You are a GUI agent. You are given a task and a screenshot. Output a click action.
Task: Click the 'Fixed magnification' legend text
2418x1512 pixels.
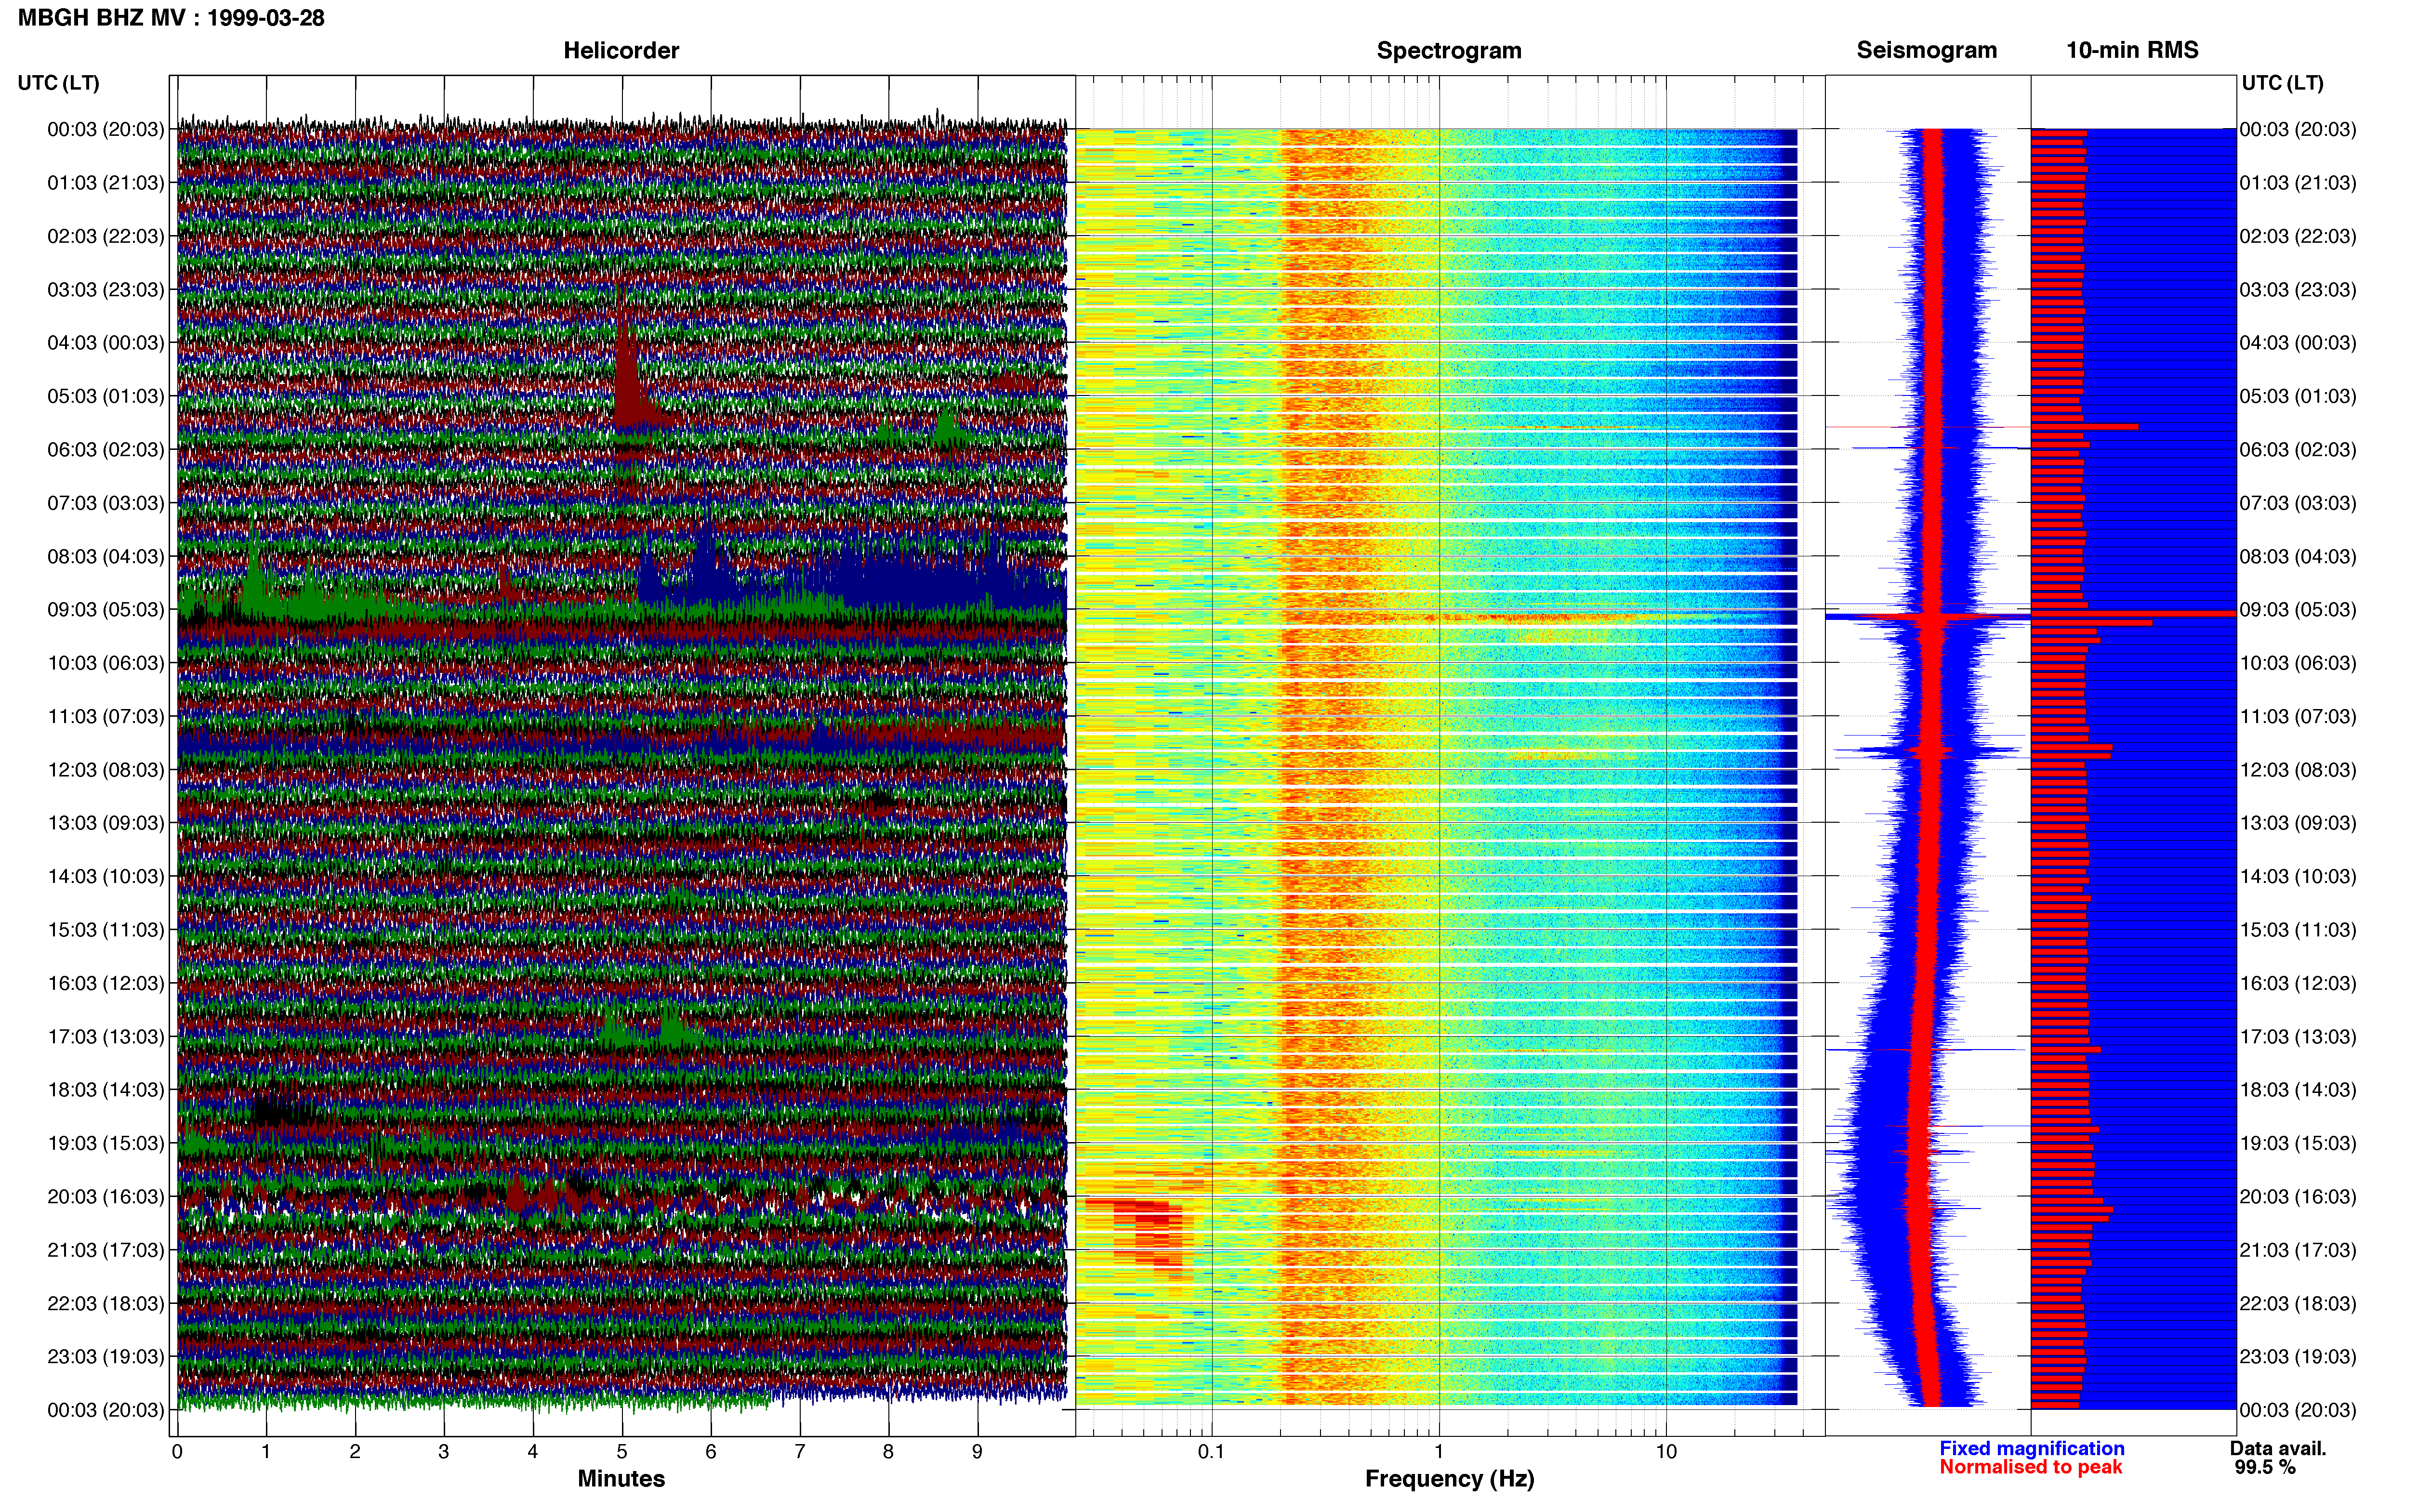tap(2031, 1448)
